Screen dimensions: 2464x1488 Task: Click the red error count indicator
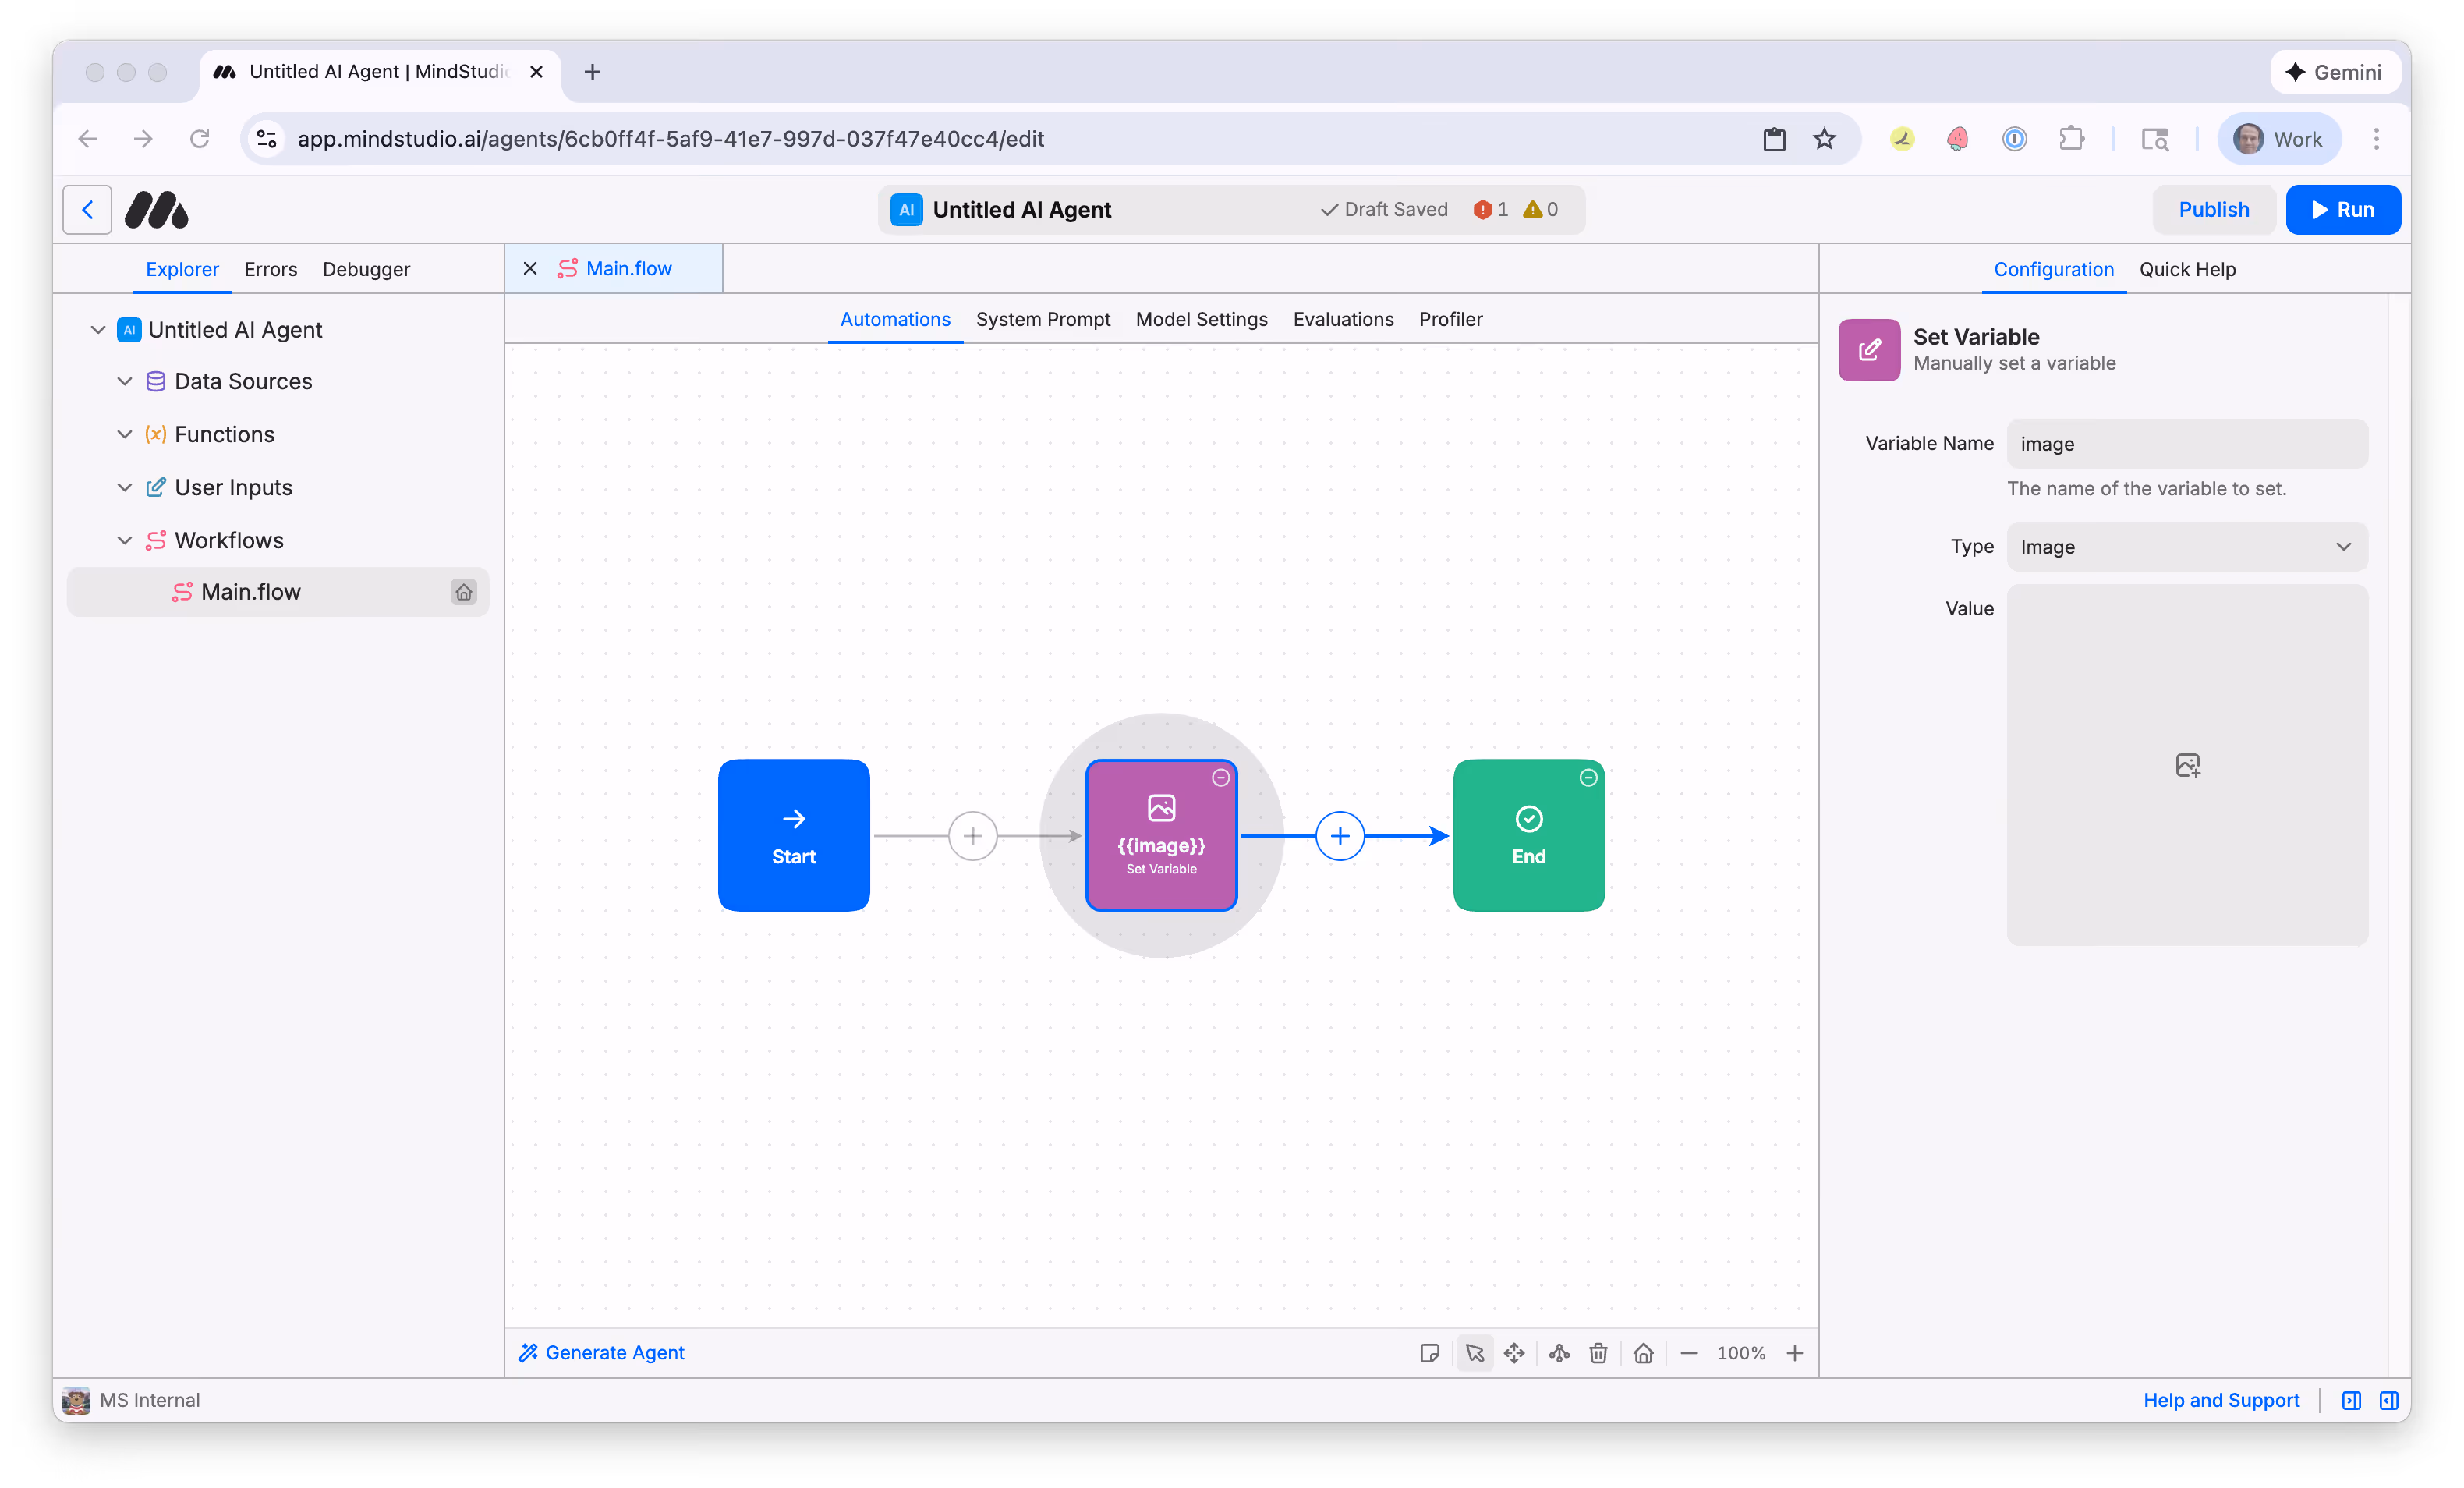[x=1489, y=209]
